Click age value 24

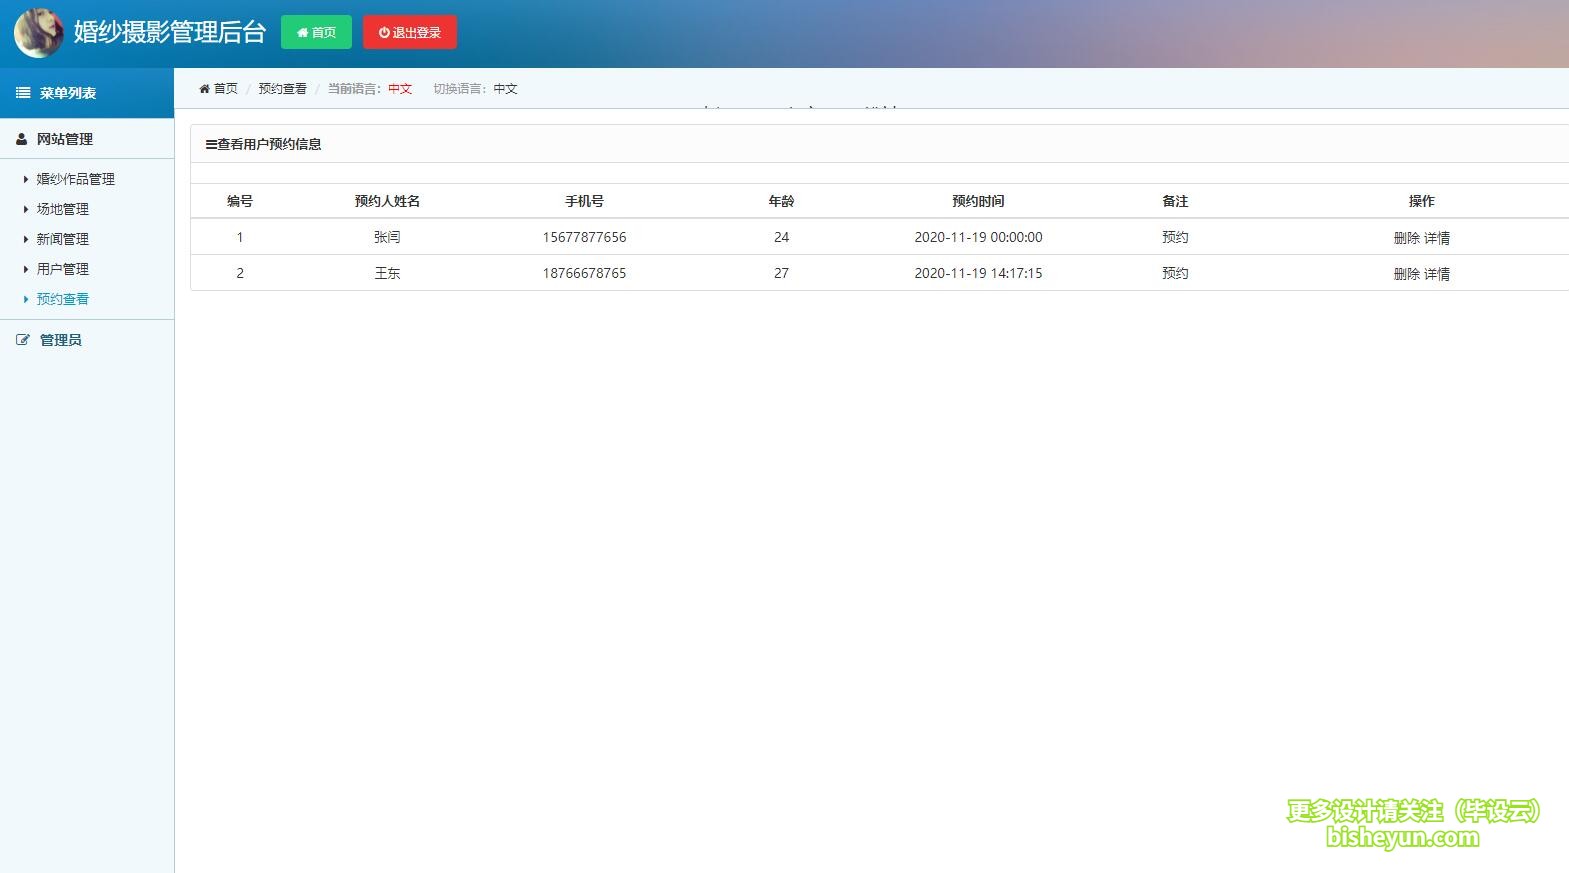(x=781, y=237)
